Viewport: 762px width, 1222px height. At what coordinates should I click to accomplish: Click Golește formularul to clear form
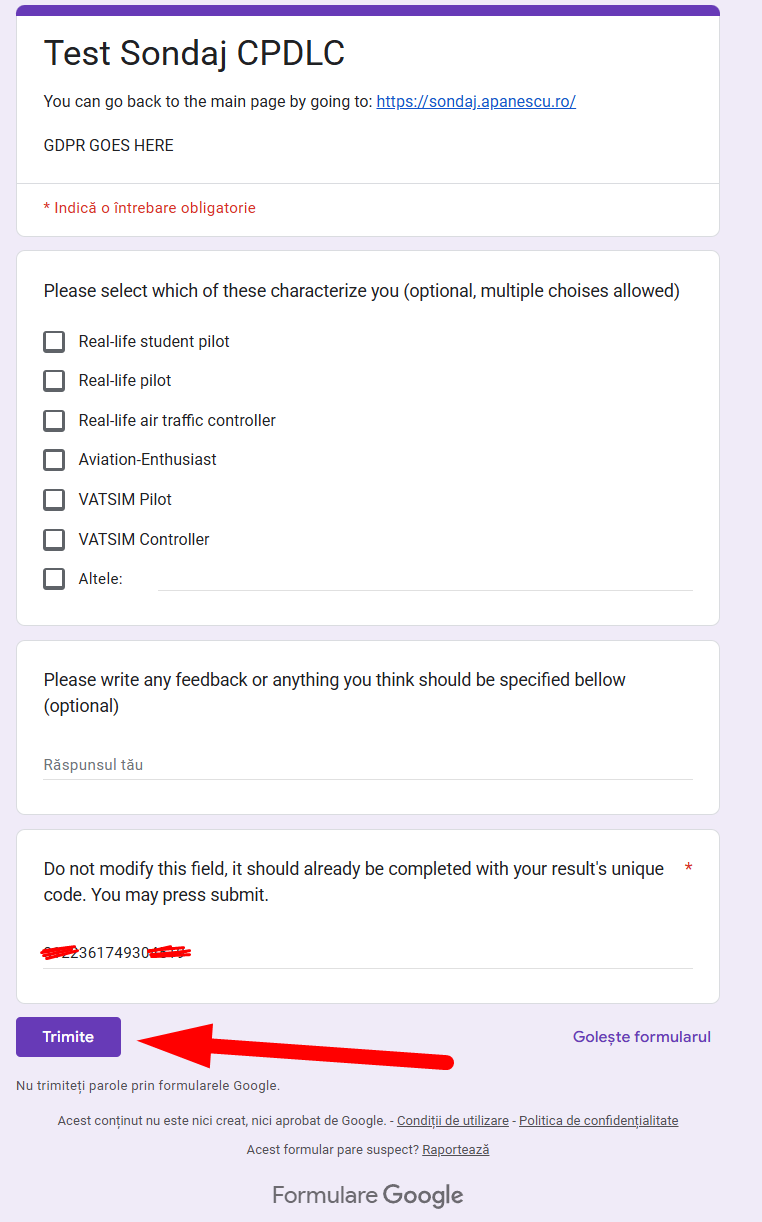(x=642, y=1037)
